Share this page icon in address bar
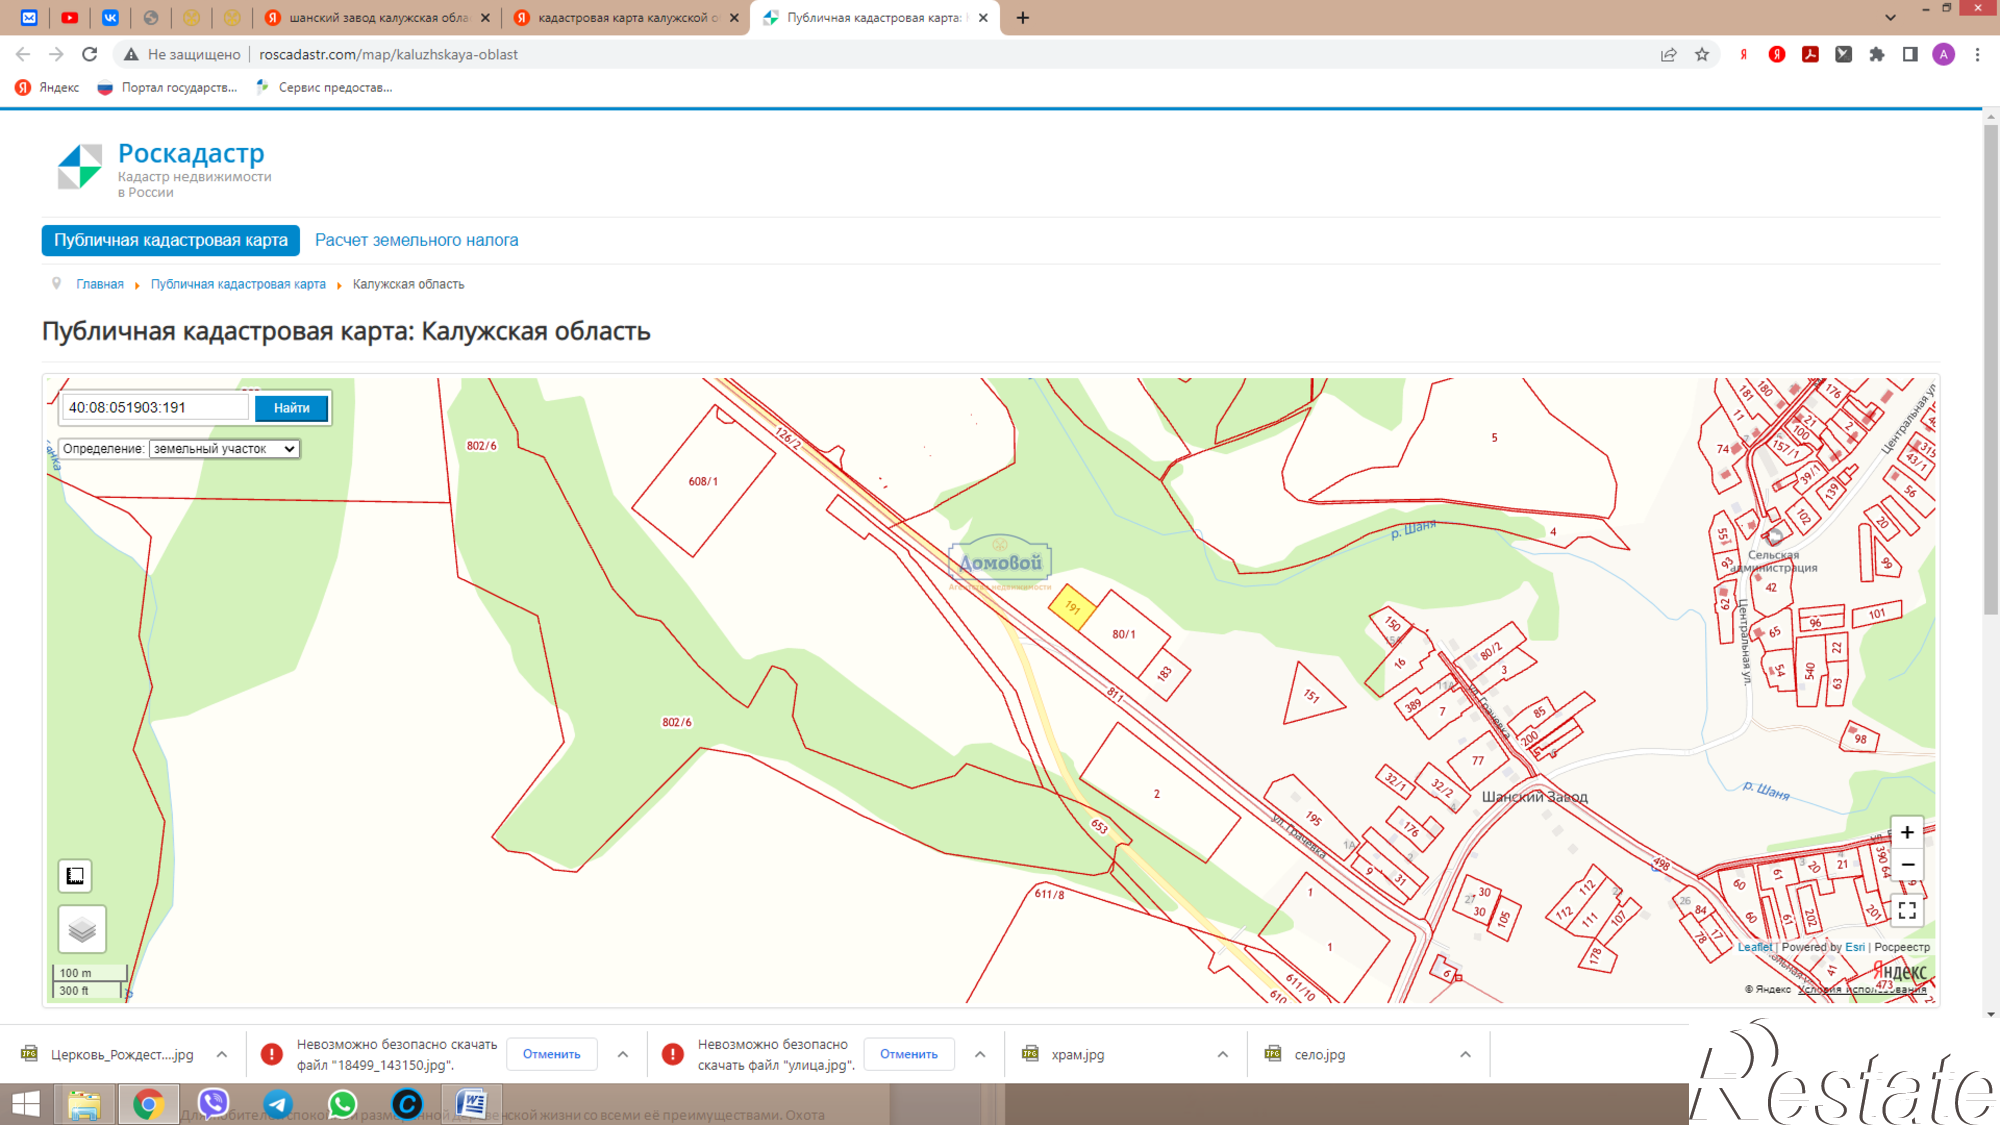This screenshot has width=2000, height=1125. pyautogui.click(x=1668, y=54)
